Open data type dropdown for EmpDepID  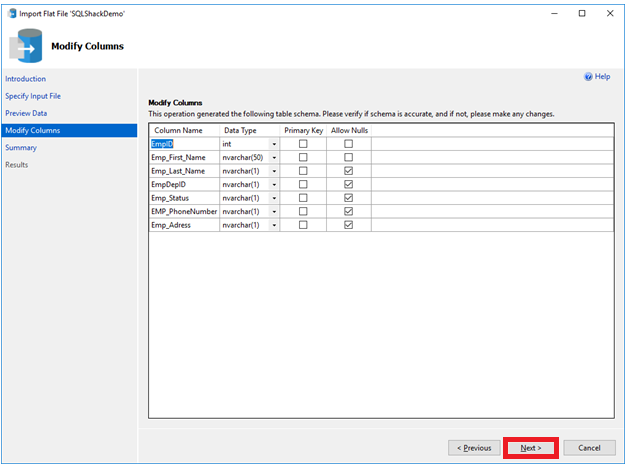click(x=274, y=185)
